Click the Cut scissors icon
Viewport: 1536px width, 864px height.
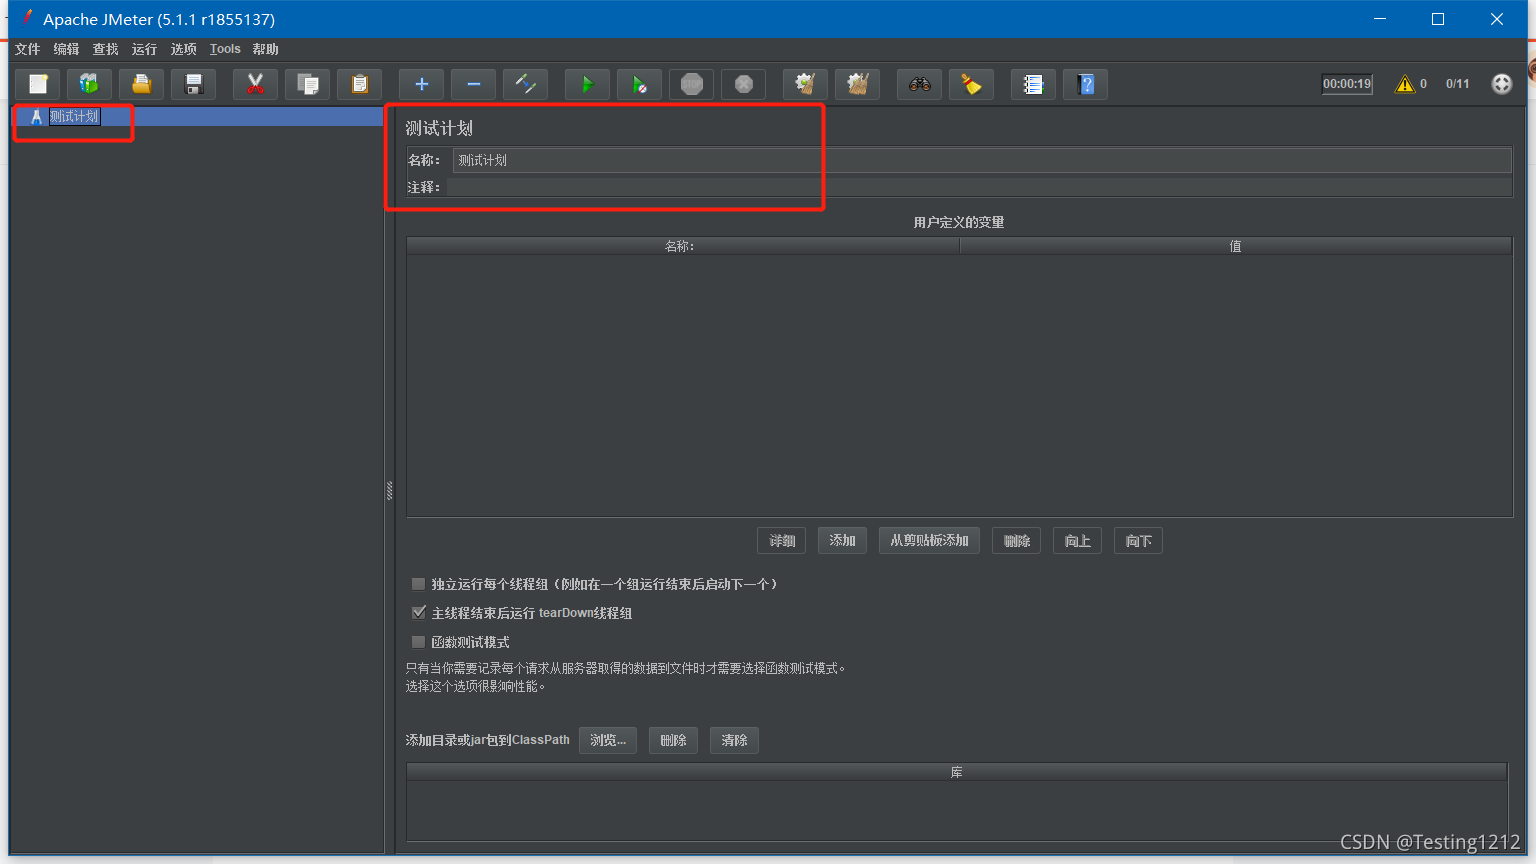click(x=256, y=84)
